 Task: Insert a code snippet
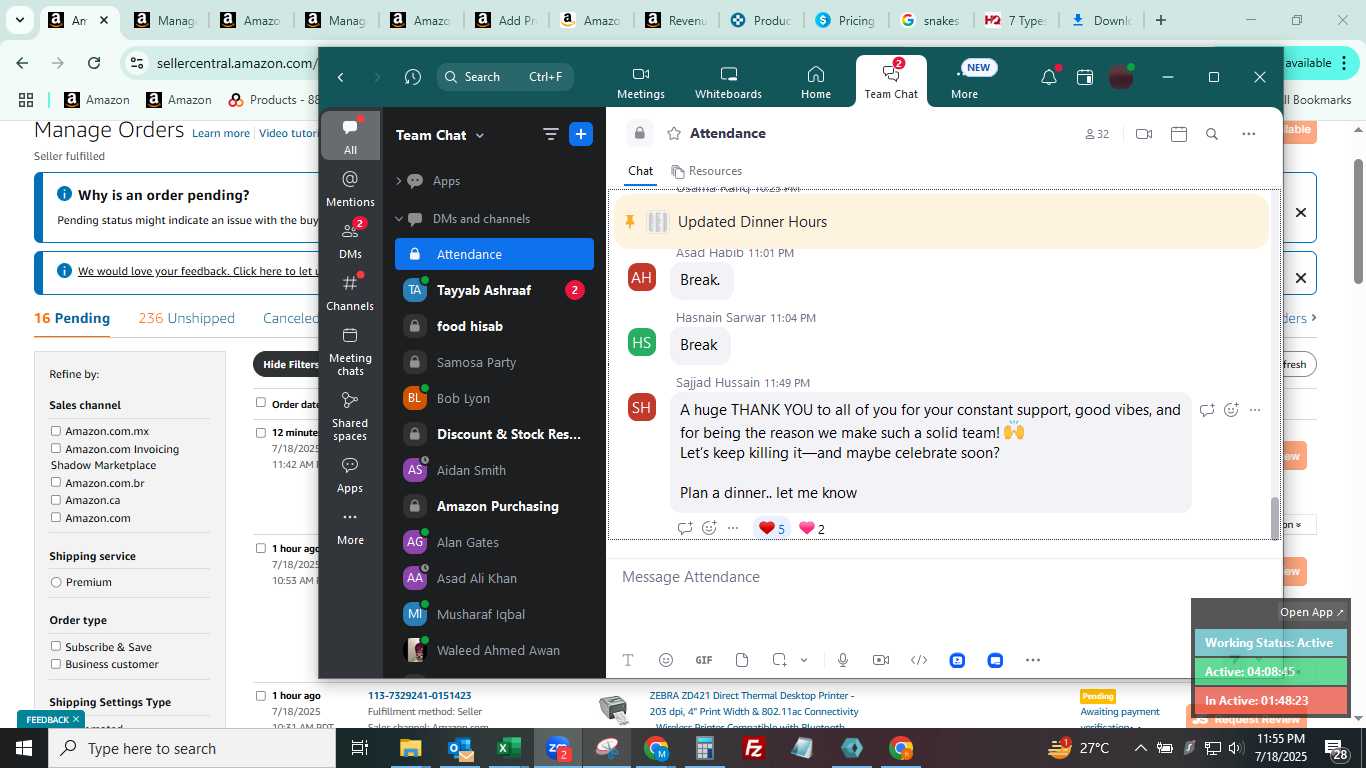click(x=919, y=660)
